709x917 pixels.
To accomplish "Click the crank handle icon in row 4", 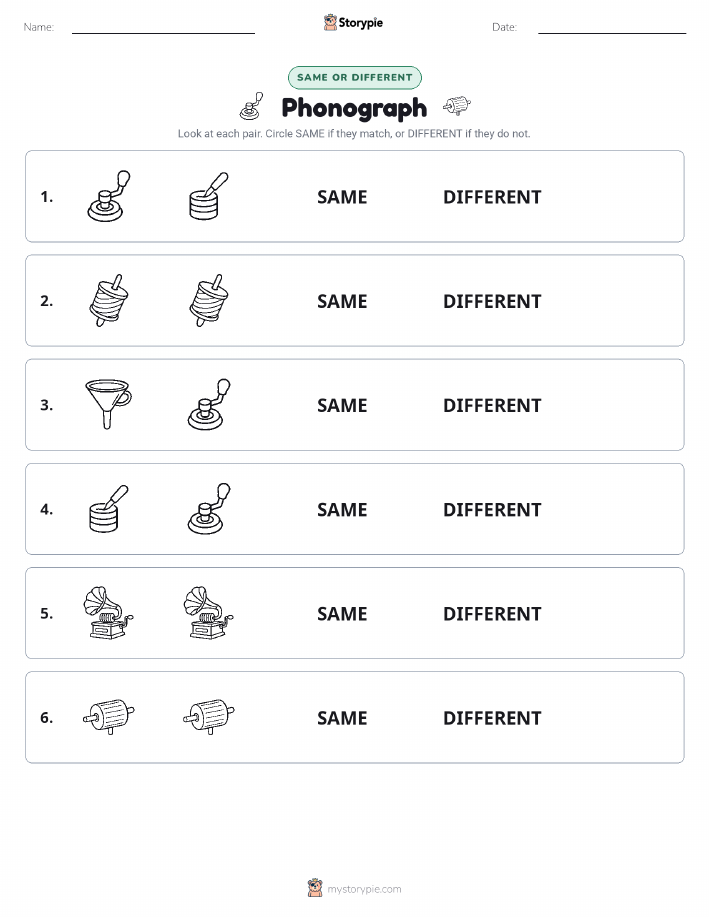I will point(209,508).
